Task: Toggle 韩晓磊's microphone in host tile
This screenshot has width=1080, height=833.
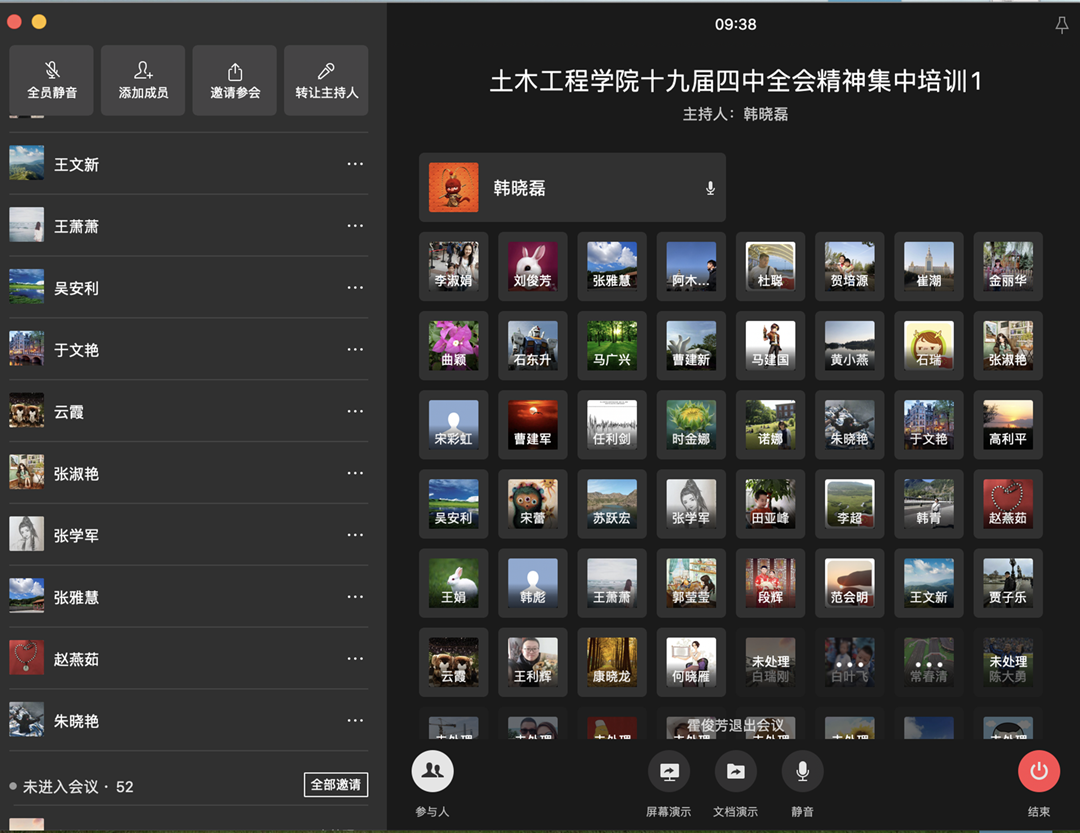Action: coord(710,188)
